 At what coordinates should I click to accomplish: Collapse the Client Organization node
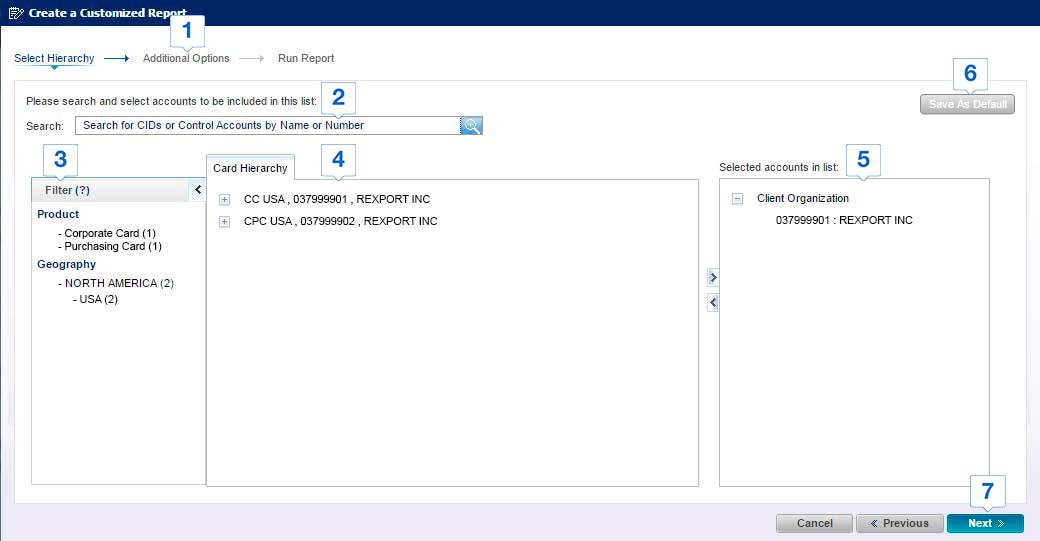click(738, 198)
